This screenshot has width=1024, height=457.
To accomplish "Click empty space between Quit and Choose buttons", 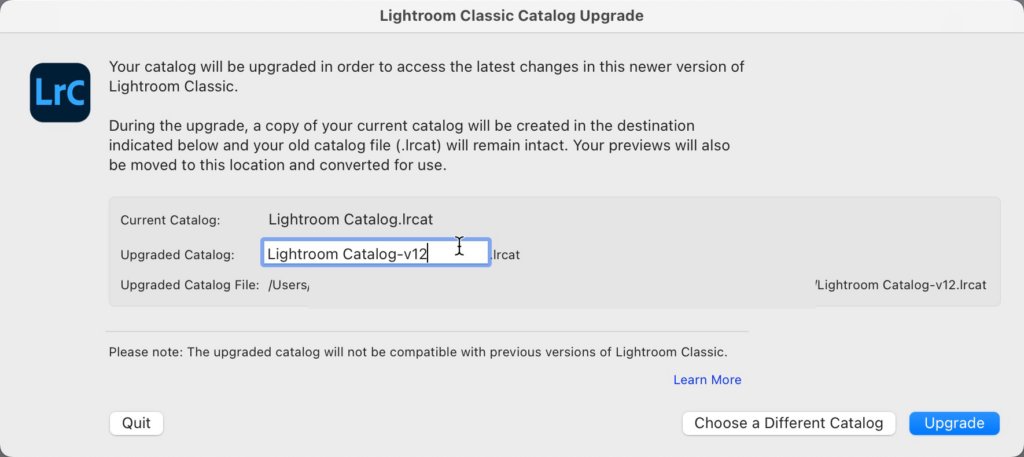I will coord(420,423).
